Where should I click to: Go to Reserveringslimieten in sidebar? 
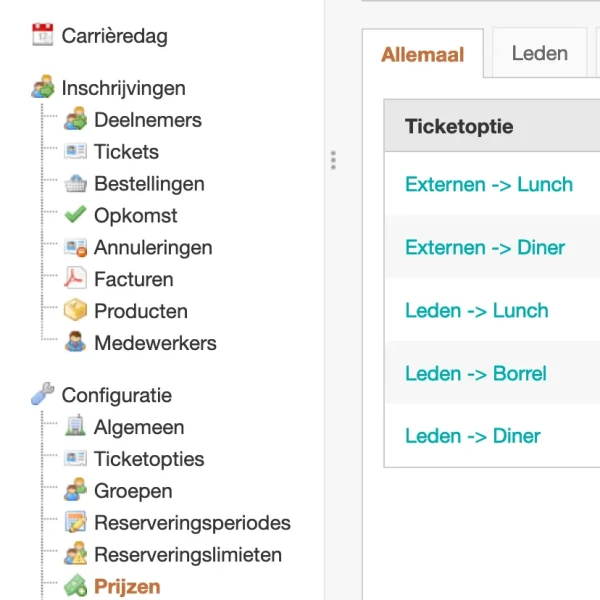click(188, 555)
